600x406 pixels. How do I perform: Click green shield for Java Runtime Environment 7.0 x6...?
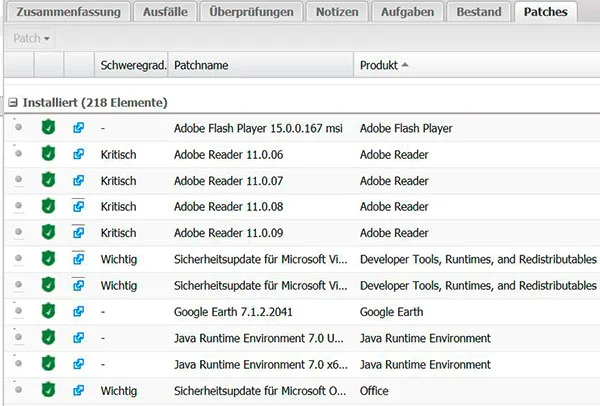[x=48, y=363]
